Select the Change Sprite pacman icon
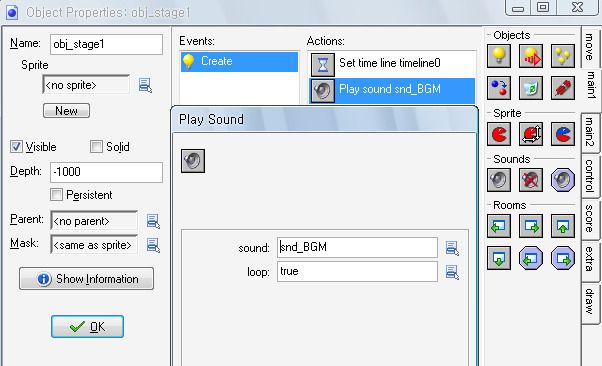 coord(499,134)
